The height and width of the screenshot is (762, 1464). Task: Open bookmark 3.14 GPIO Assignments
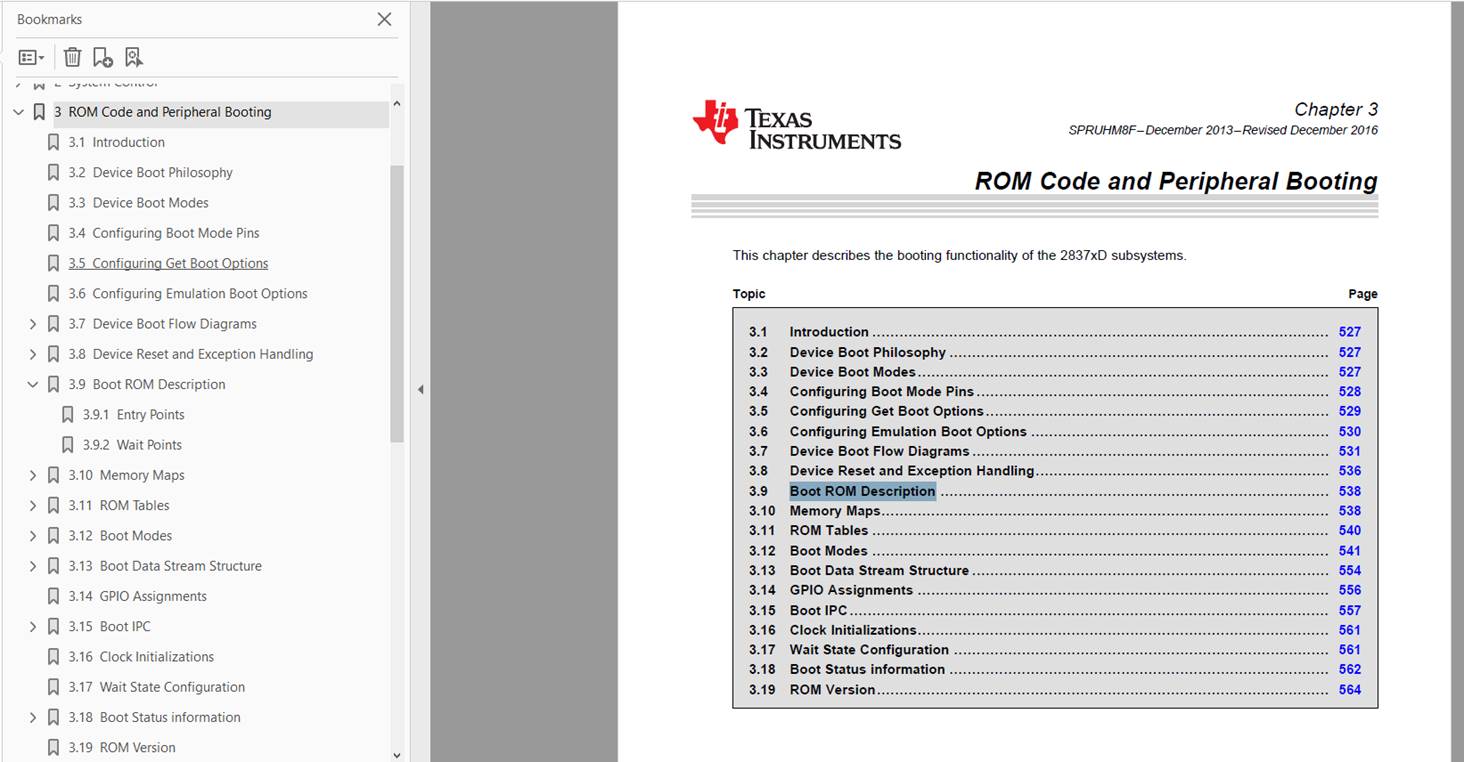137,596
